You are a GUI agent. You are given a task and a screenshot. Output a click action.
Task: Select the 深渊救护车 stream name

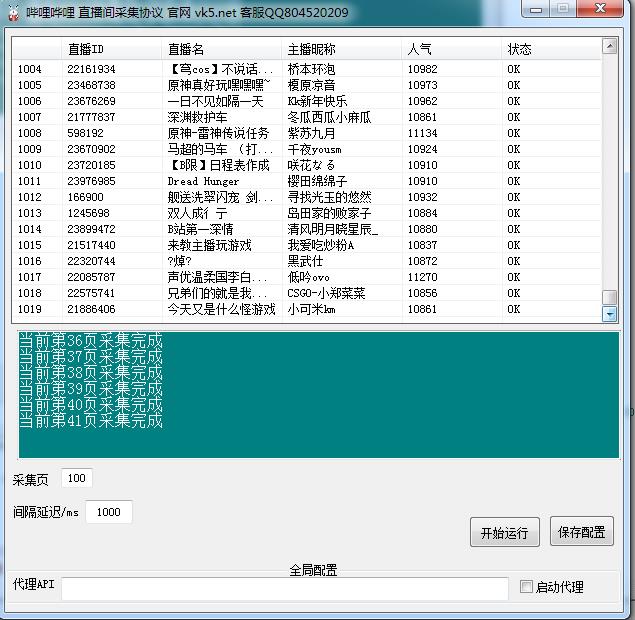click(x=197, y=117)
